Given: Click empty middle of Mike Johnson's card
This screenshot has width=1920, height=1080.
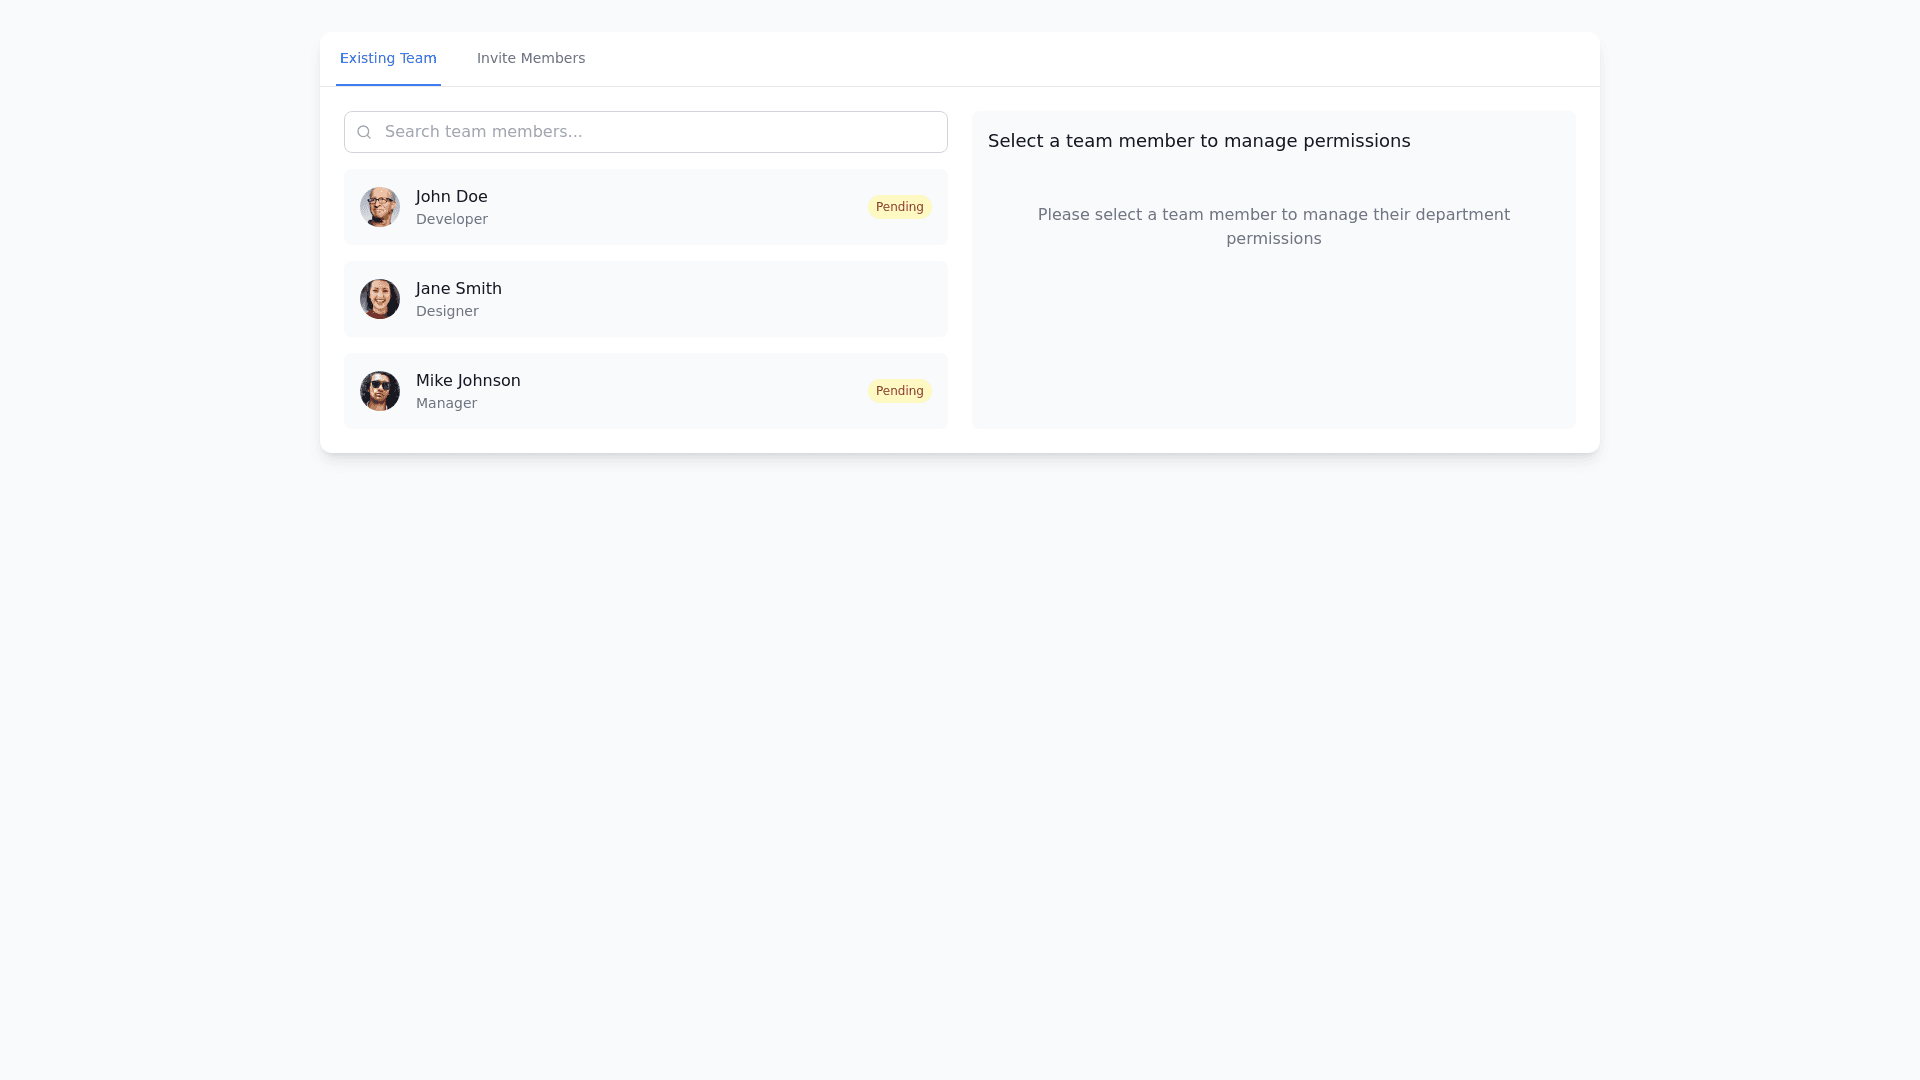Looking at the screenshot, I should 690,391.
